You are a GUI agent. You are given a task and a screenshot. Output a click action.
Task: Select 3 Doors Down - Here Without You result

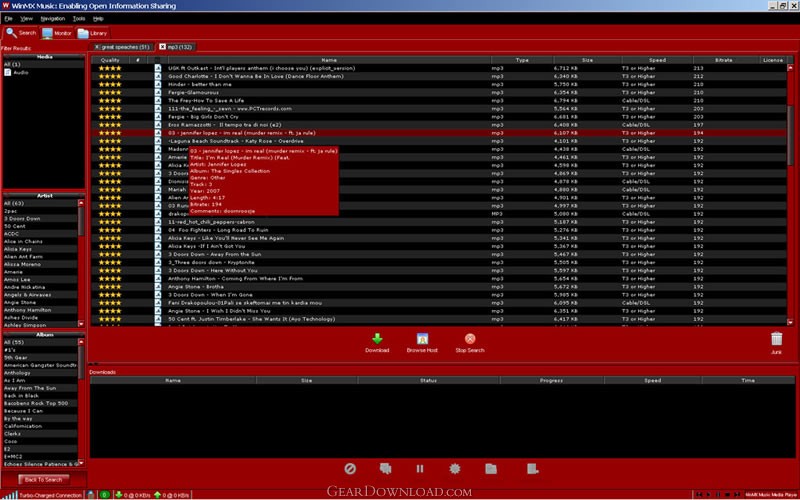pos(439,270)
